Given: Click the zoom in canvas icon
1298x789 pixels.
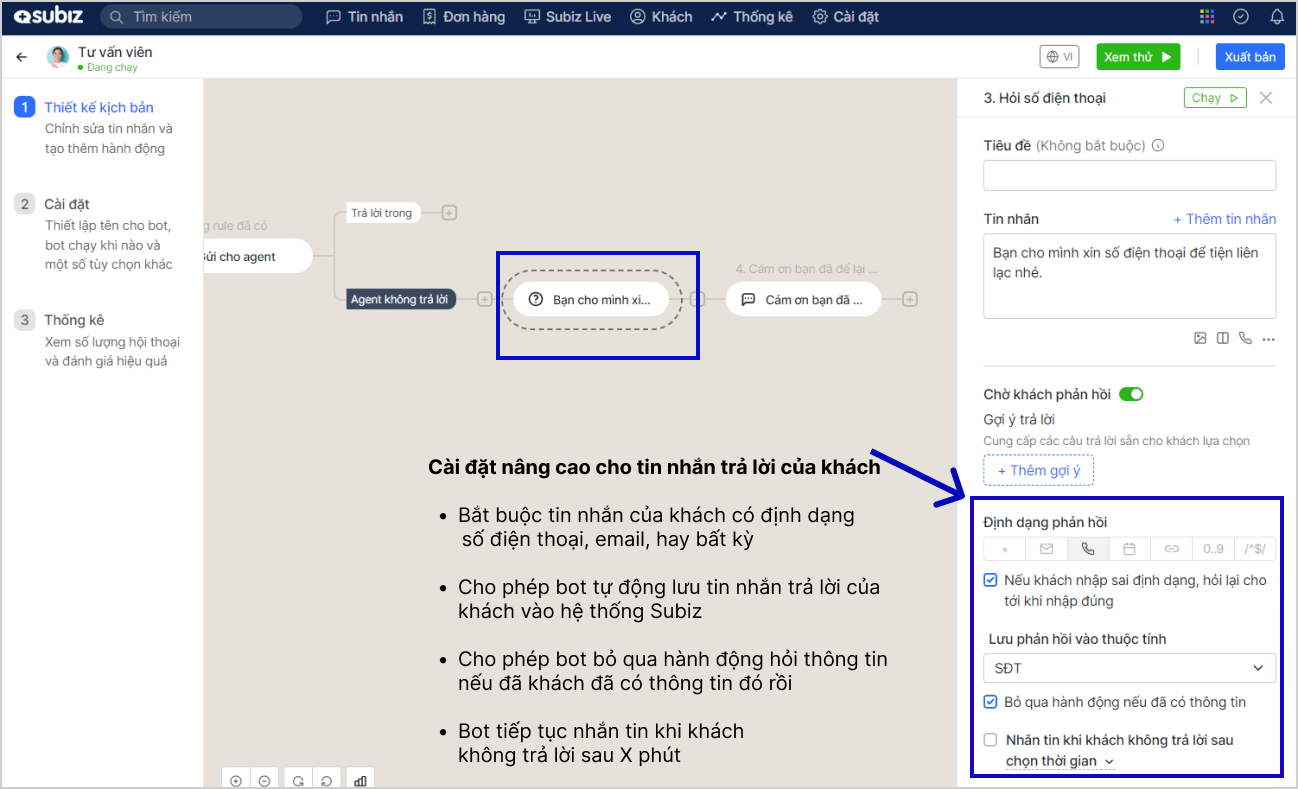Looking at the screenshot, I should click(236, 780).
